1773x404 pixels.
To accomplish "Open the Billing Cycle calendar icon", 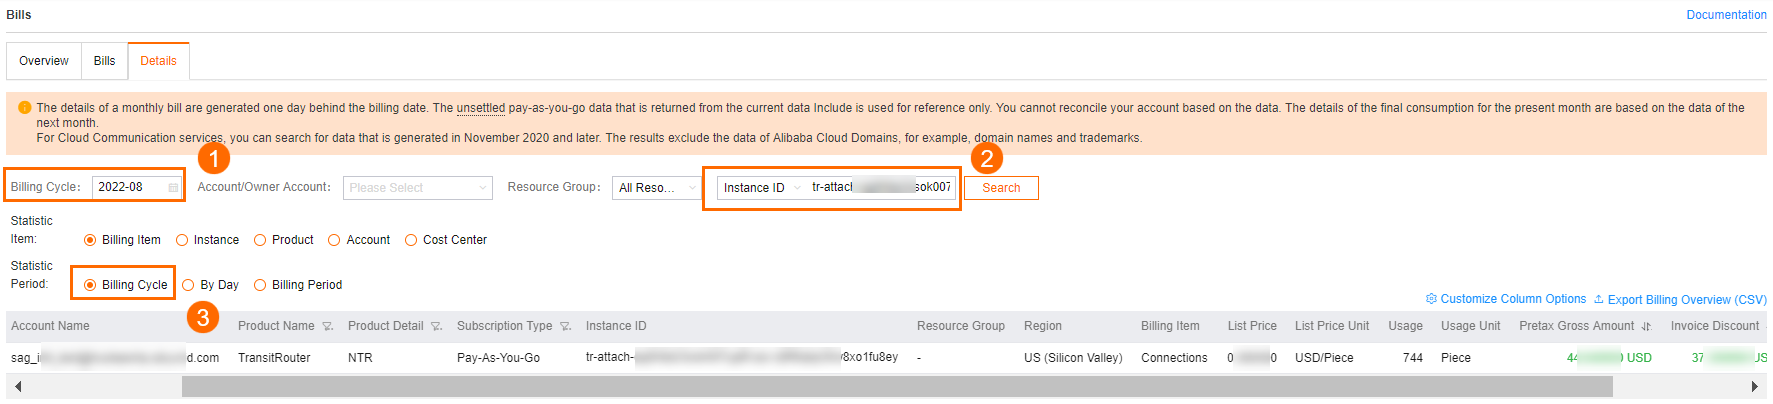I will click(x=173, y=188).
